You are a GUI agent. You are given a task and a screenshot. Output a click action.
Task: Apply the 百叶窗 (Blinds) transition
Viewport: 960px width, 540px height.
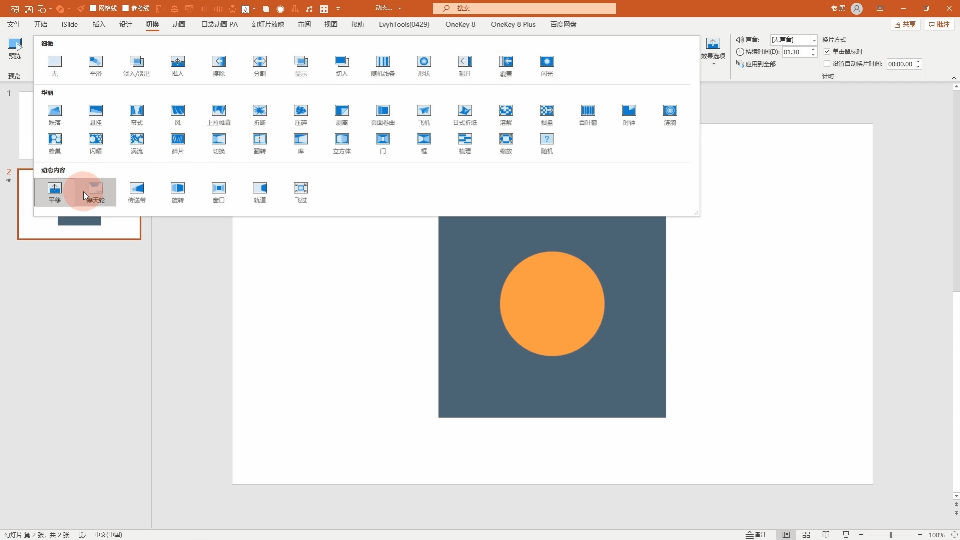(x=588, y=114)
